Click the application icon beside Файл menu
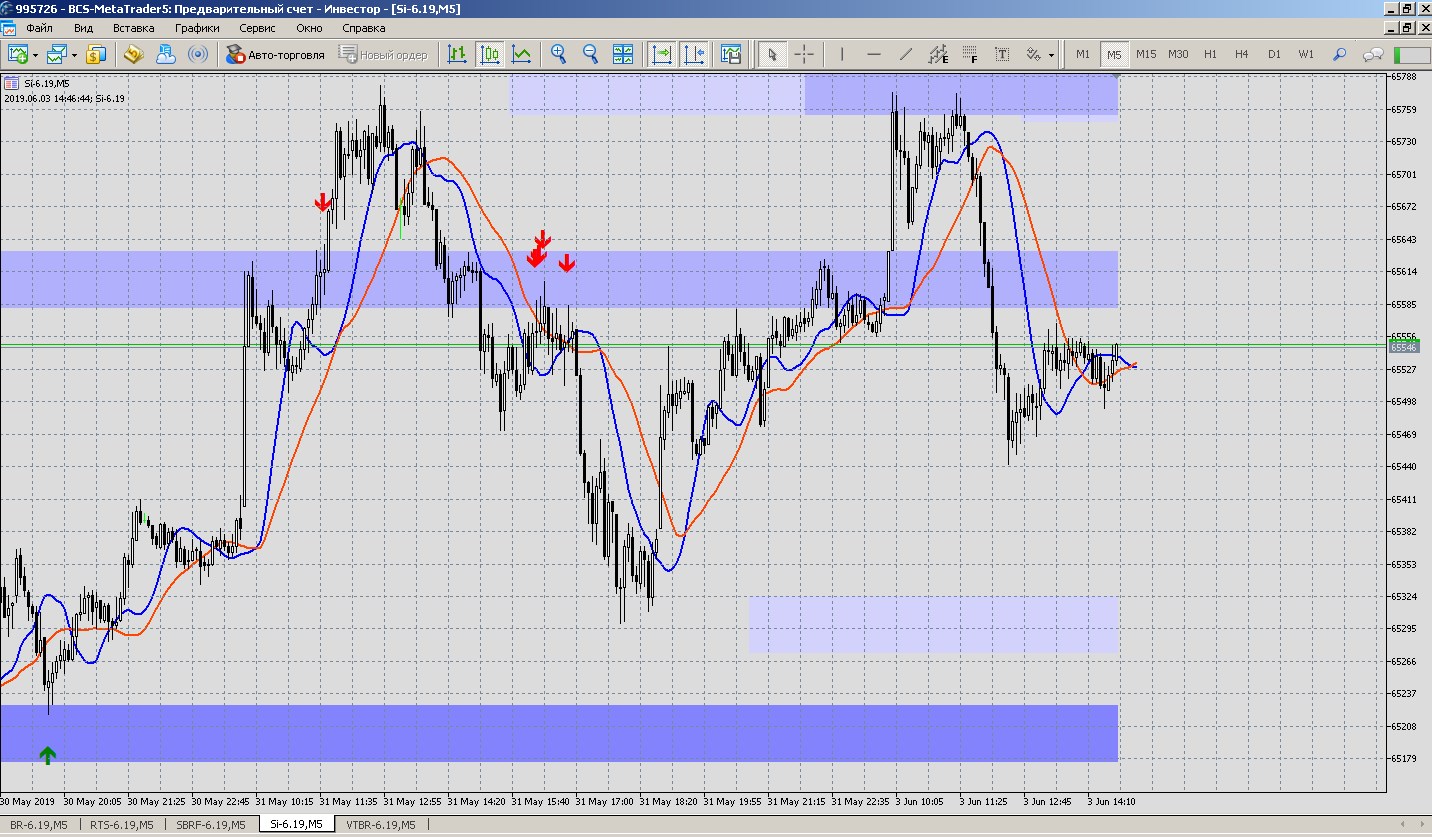The height and width of the screenshot is (837, 1432). click(9, 28)
